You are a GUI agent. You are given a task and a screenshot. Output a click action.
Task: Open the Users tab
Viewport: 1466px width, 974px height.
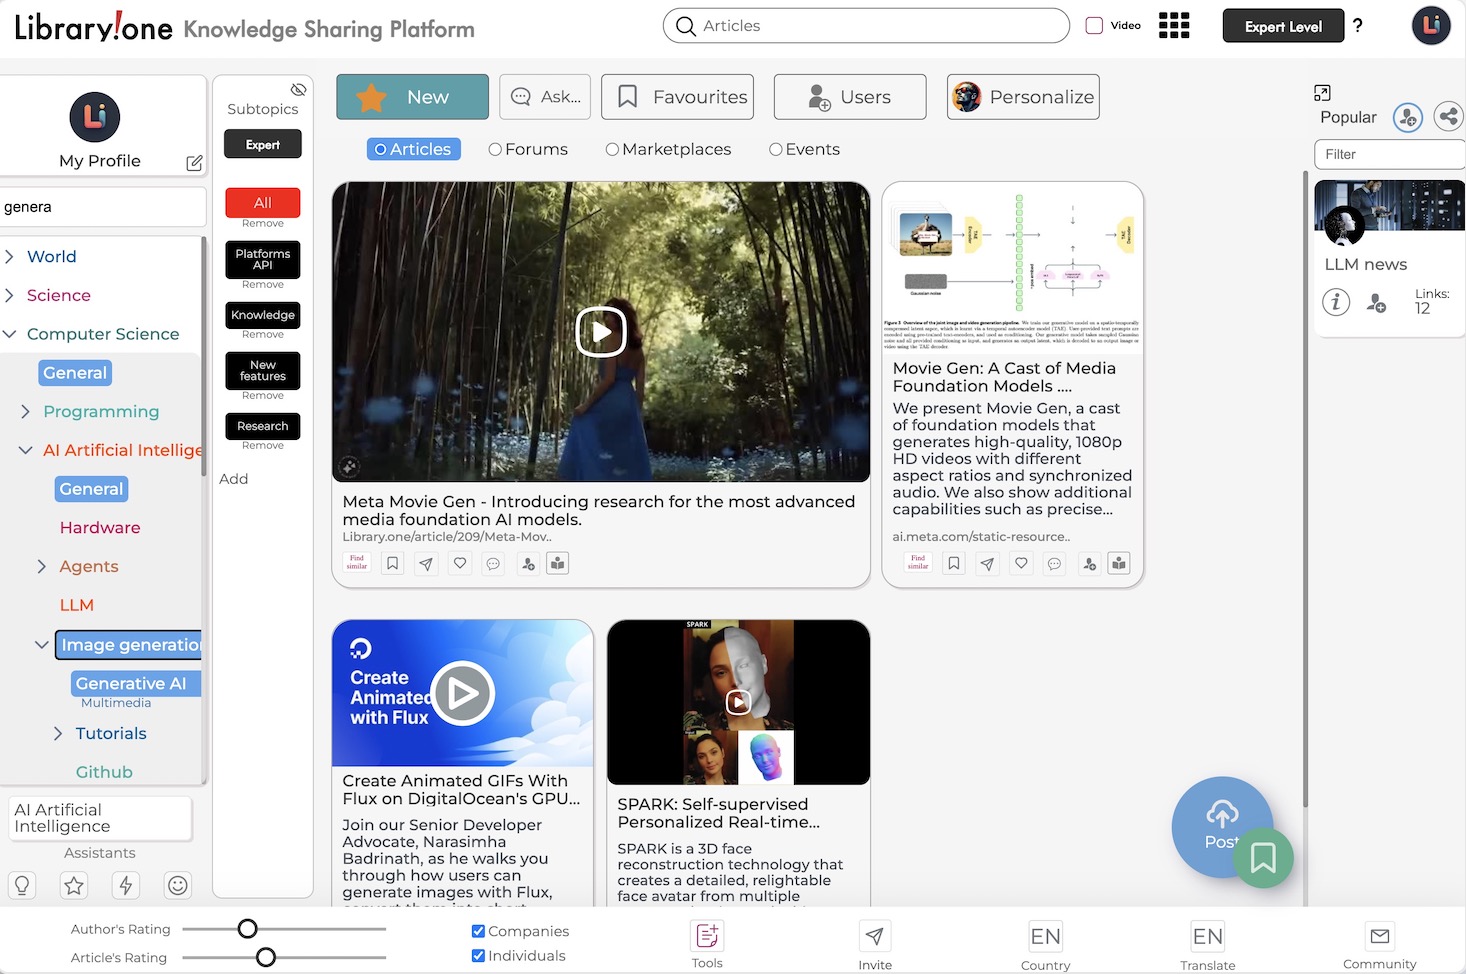[849, 97]
